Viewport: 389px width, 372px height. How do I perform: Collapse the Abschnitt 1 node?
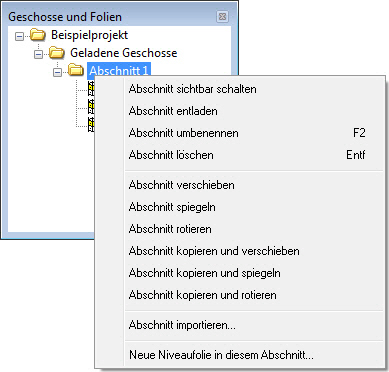point(57,71)
